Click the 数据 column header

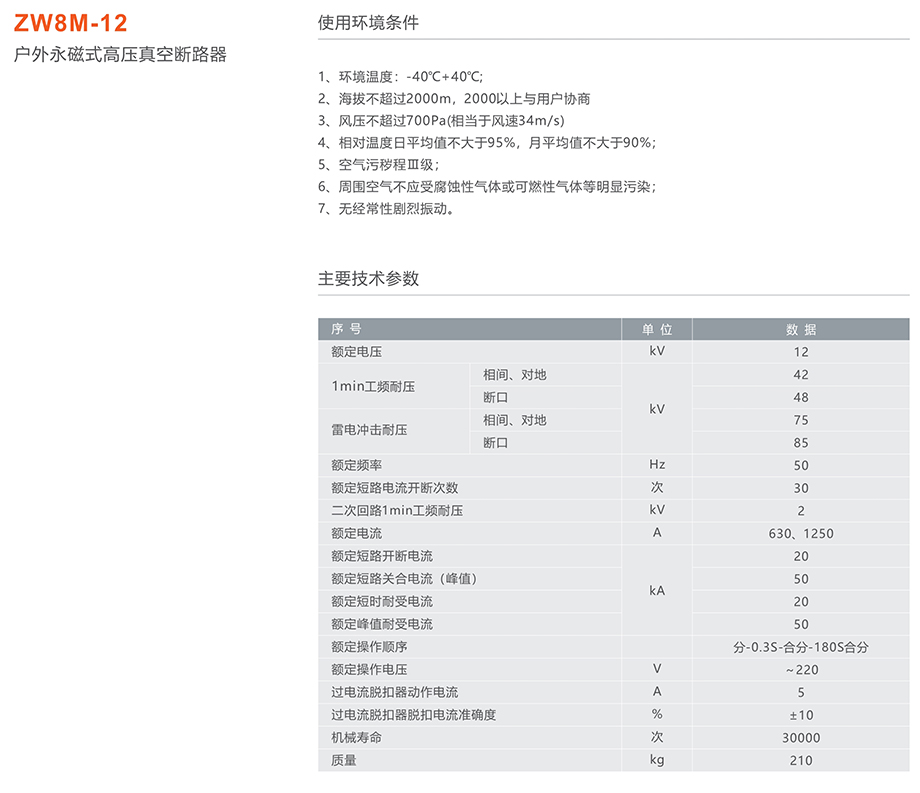click(x=801, y=329)
